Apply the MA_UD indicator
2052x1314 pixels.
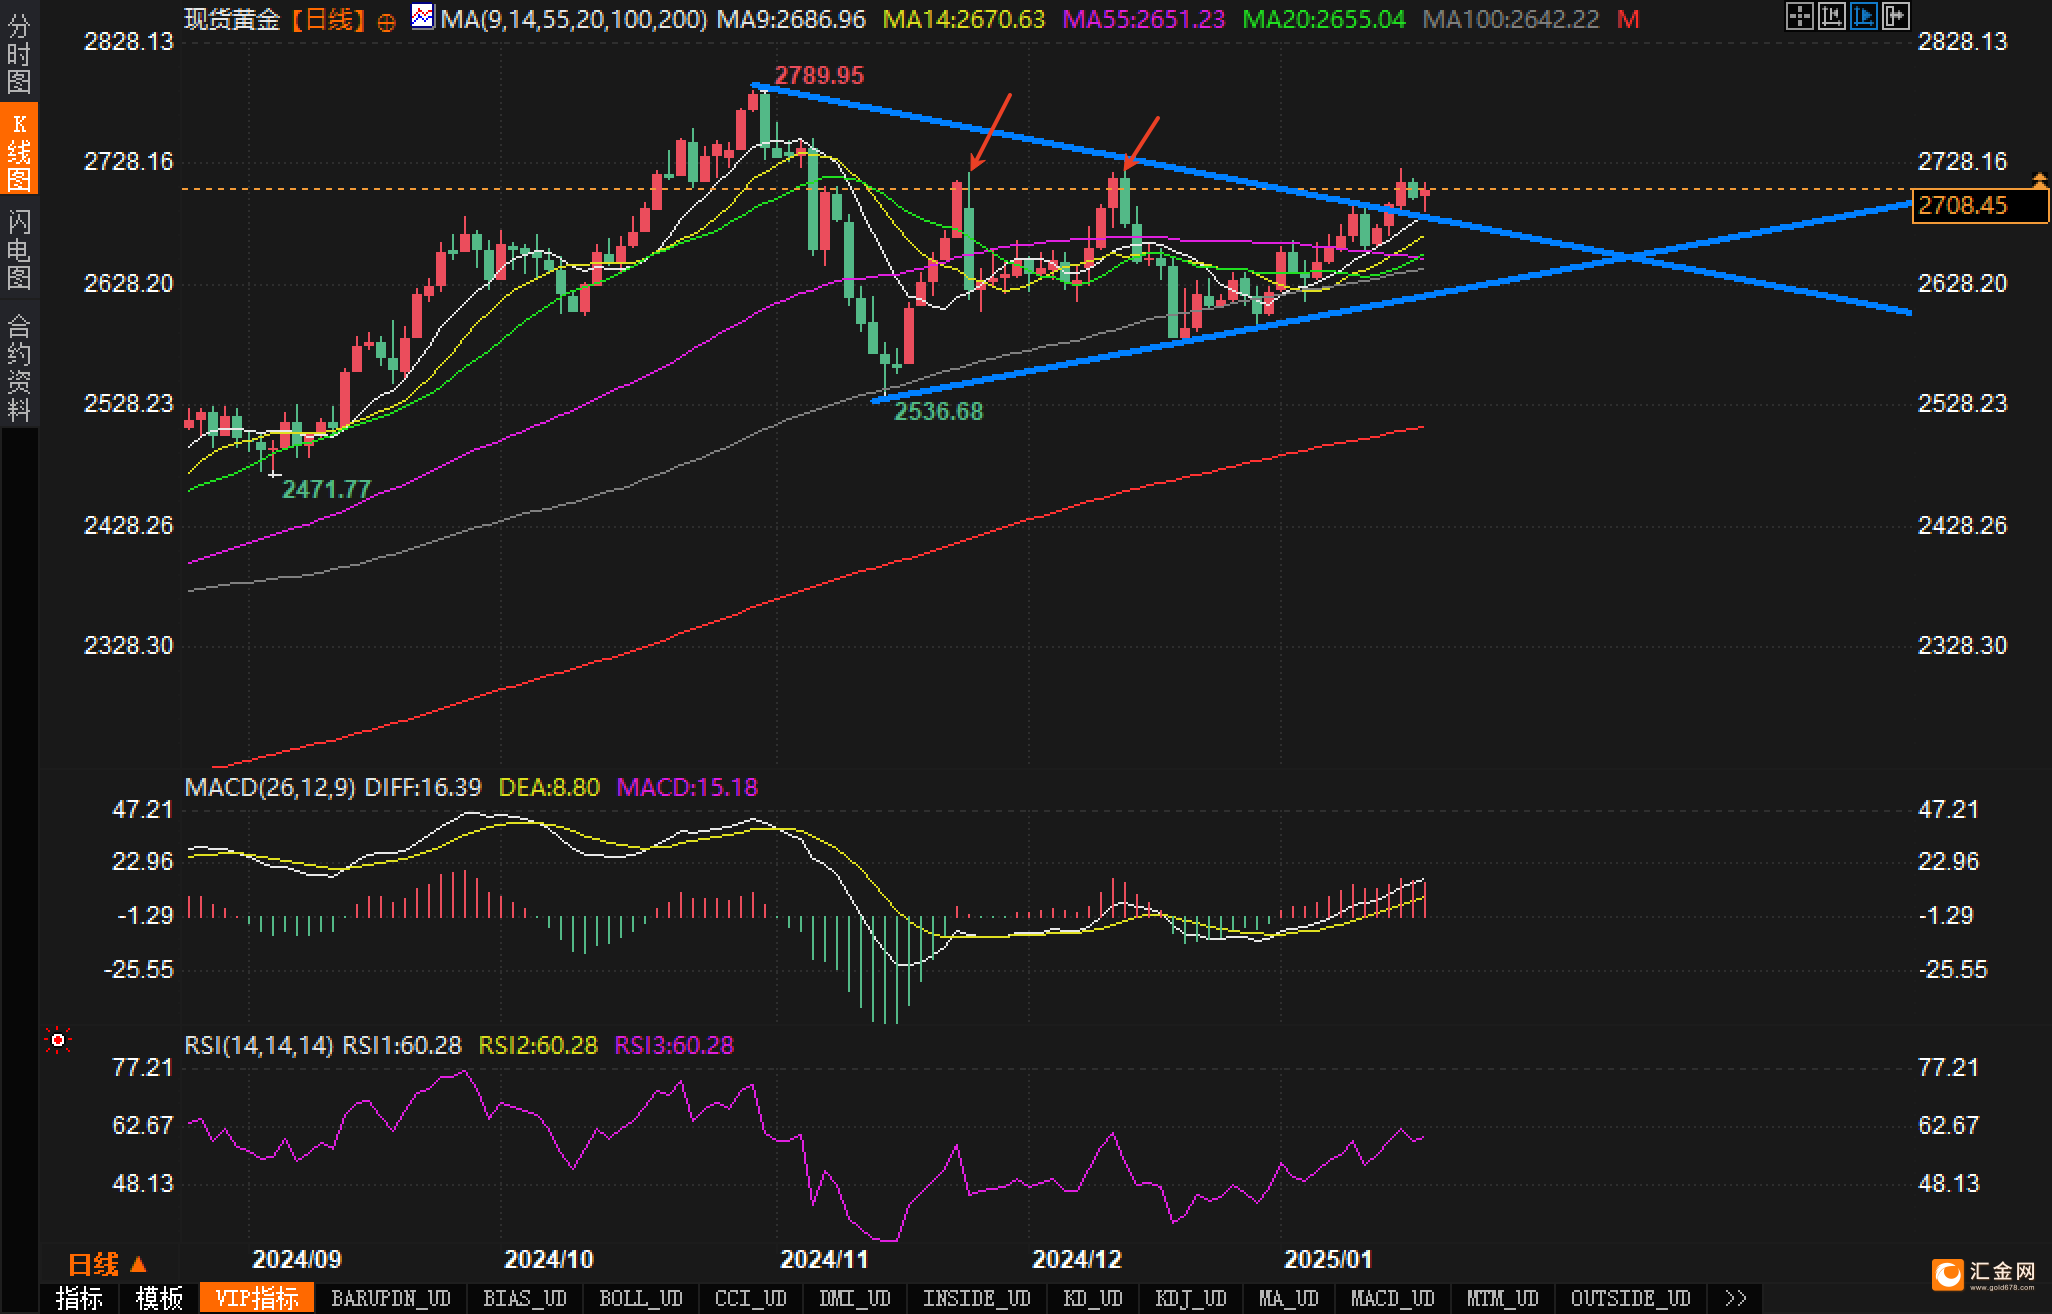tap(1288, 1298)
